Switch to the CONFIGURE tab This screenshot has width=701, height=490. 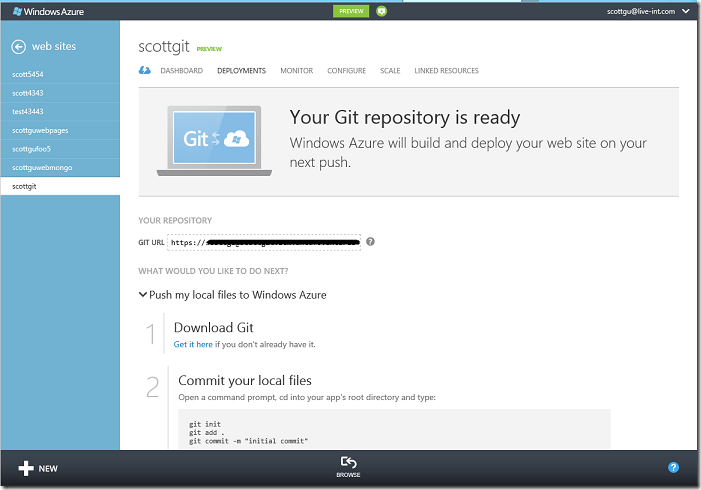pos(346,71)
